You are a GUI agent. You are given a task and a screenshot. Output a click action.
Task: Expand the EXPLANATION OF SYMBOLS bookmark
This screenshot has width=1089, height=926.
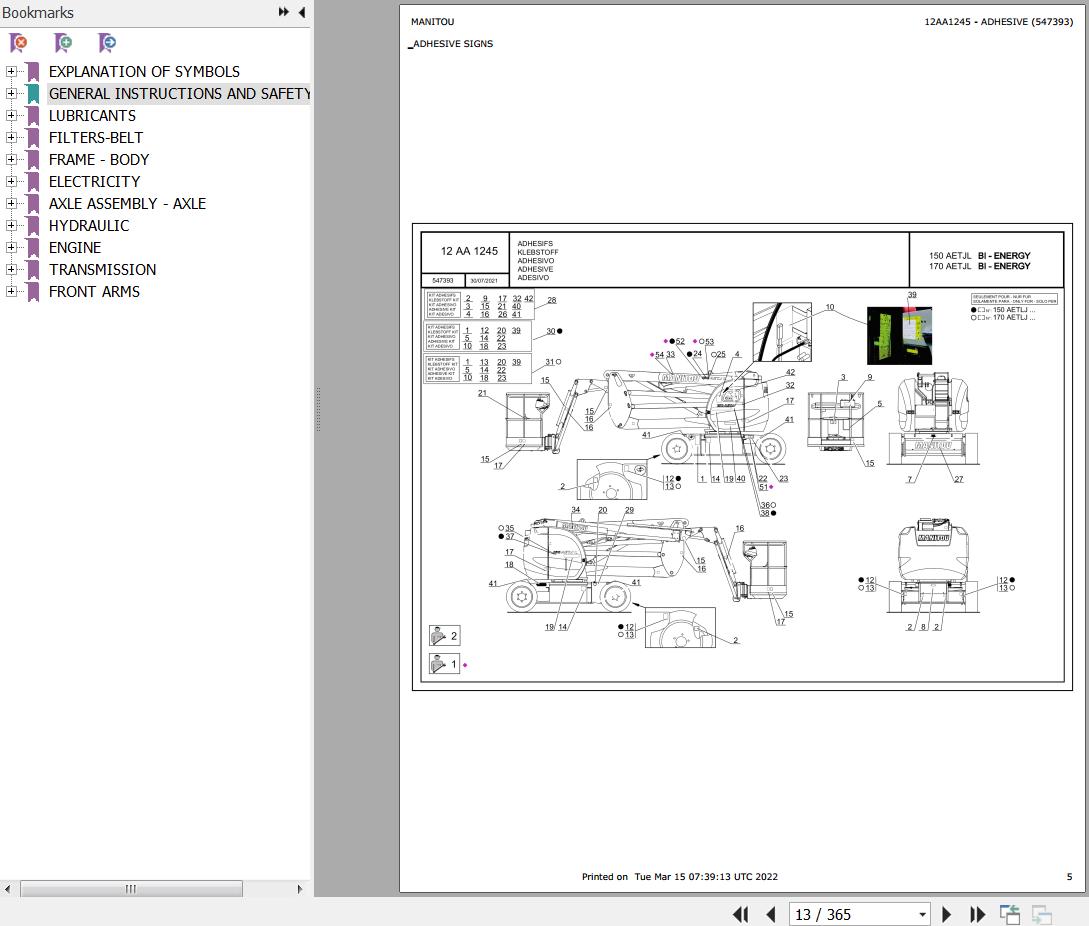point(10,72)
